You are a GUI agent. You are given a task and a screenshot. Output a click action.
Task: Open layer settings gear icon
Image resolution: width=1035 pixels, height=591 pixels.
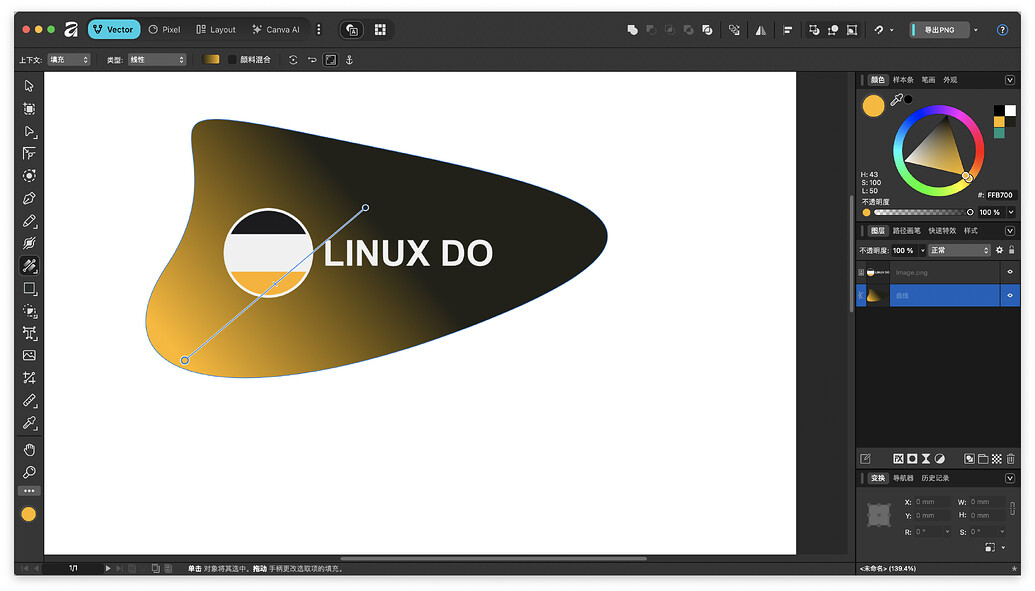[999, 250]
